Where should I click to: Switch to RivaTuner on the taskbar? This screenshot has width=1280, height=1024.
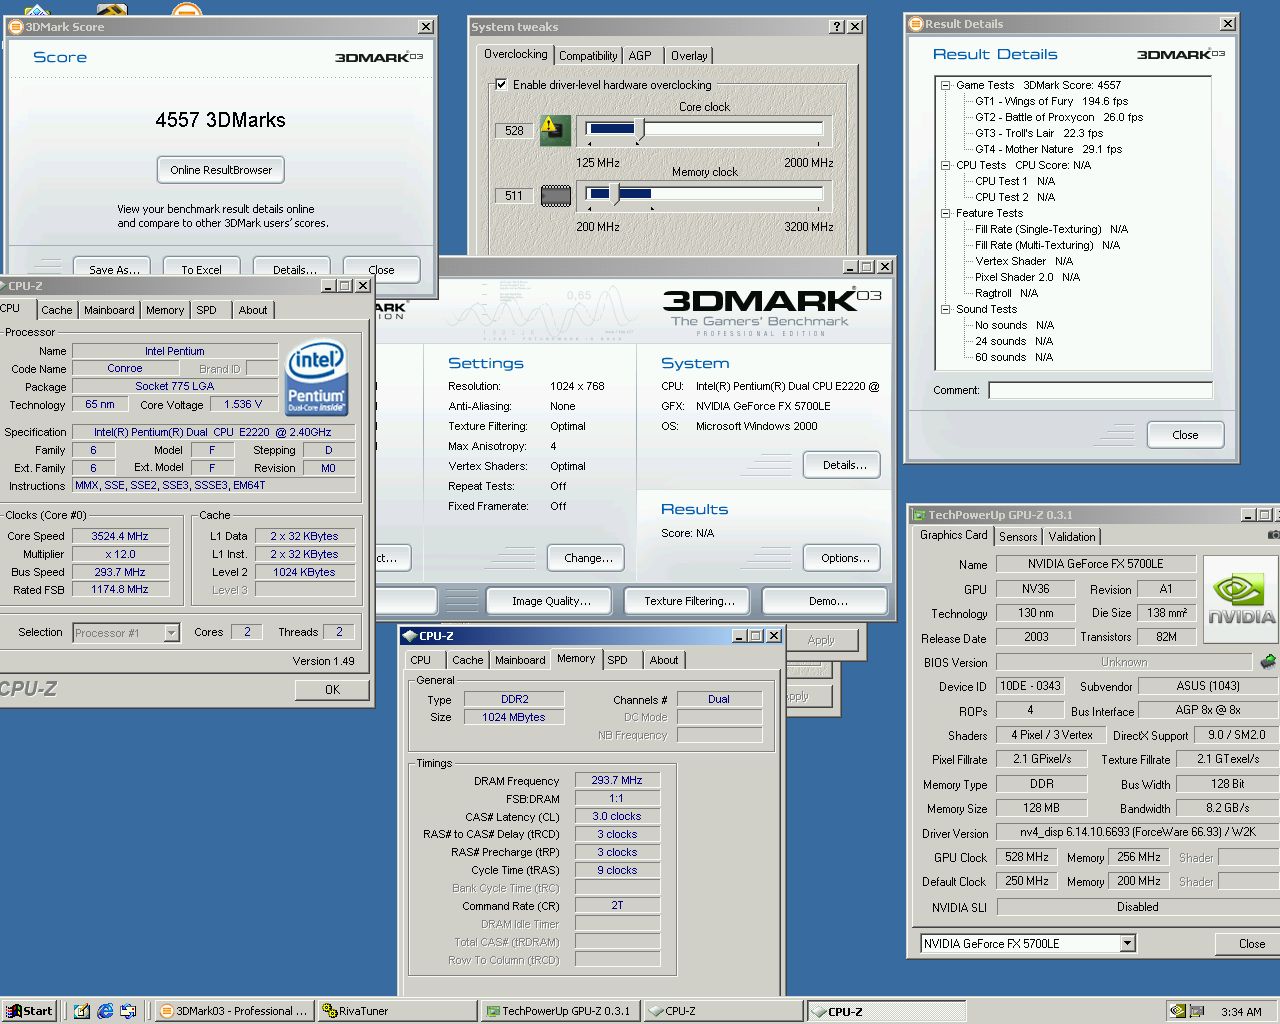pos(397,1011)
